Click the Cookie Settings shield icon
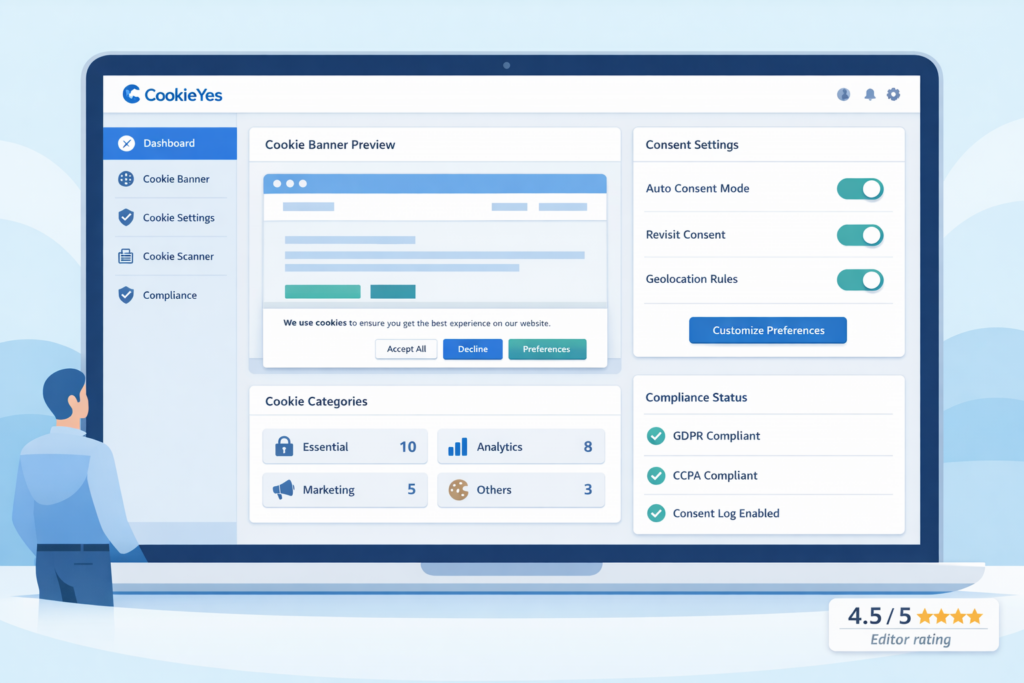This screenshot has width=1024, height=683. point(126,217)
